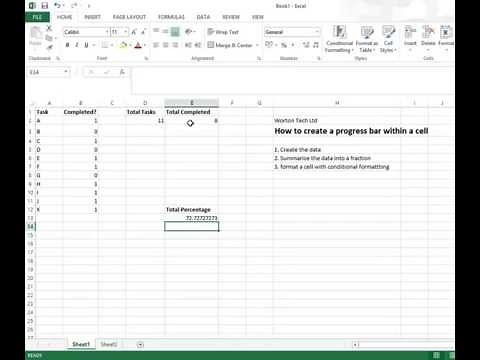Open the font size dropdown
This screenshot has width=480, height=360.
coord(126,32)
